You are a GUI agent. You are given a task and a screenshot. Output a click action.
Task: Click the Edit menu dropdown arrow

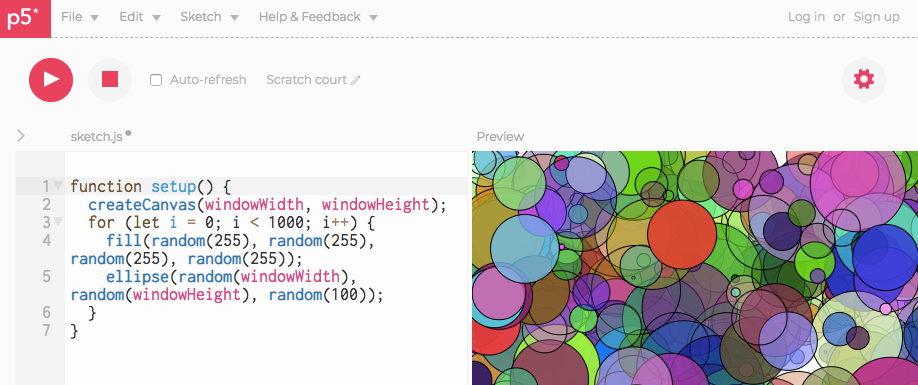156,18
